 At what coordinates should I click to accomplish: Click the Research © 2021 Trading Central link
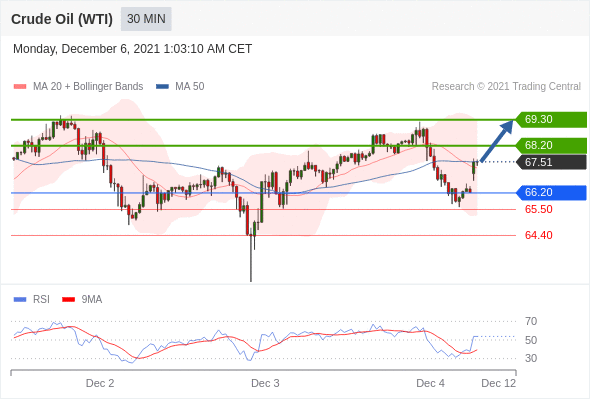click(506, 87)
